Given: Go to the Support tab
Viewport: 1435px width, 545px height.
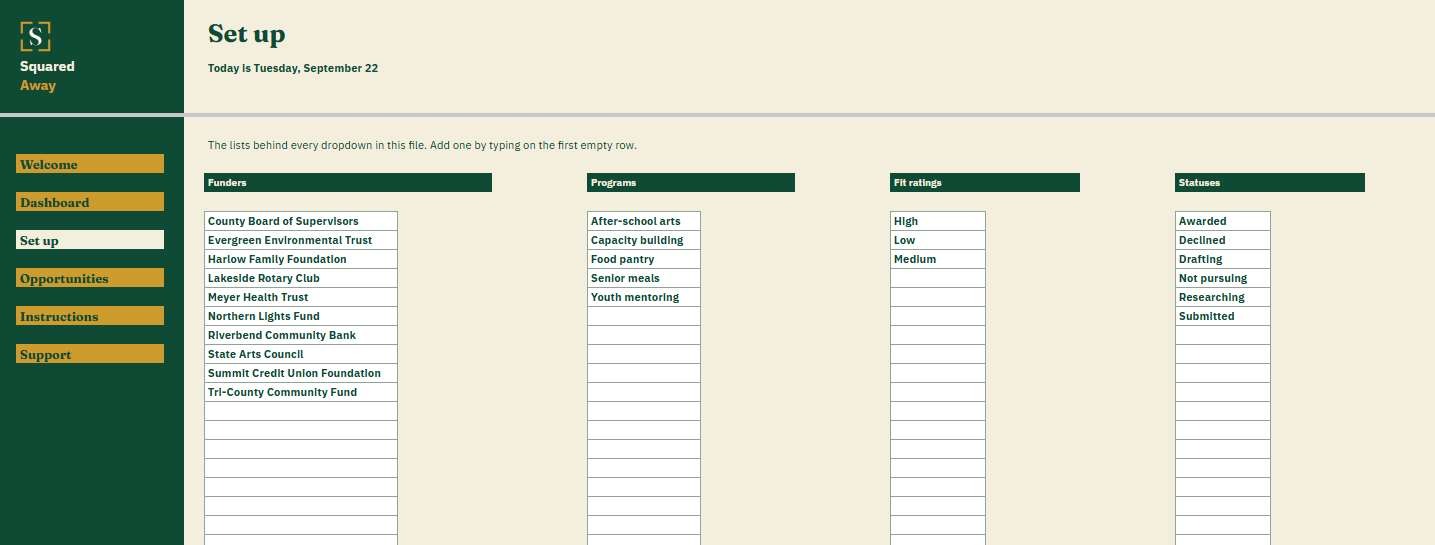Looking at the screenshot, I should coord(90,354).
